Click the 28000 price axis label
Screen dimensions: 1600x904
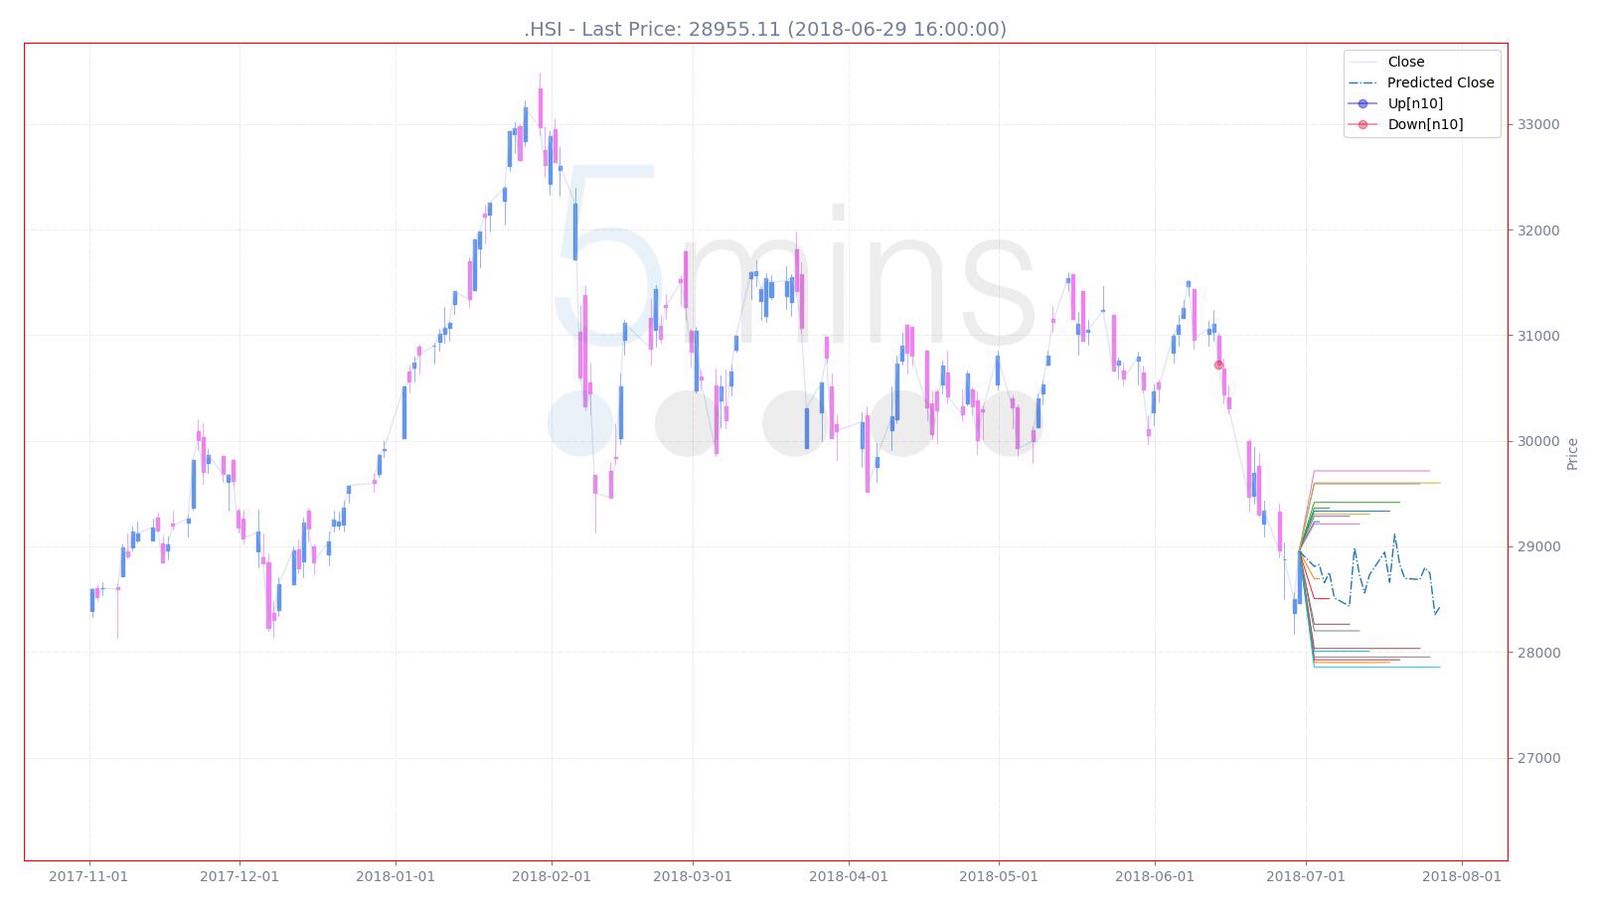pyautogui.click(x=1538, y=653)
